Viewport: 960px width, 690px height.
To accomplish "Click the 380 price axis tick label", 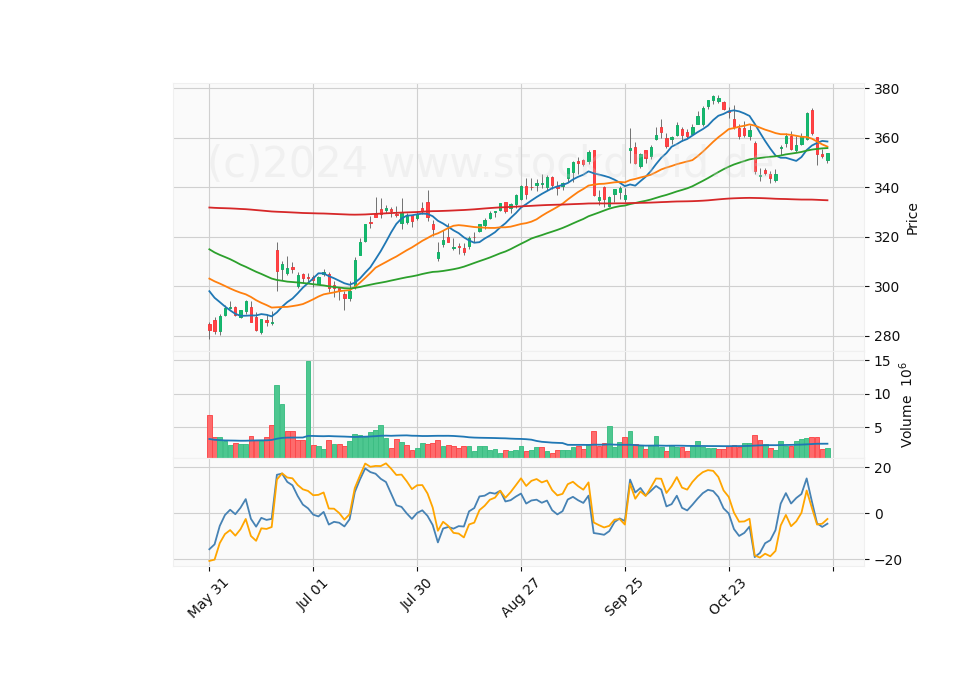I will coord(887,89).
